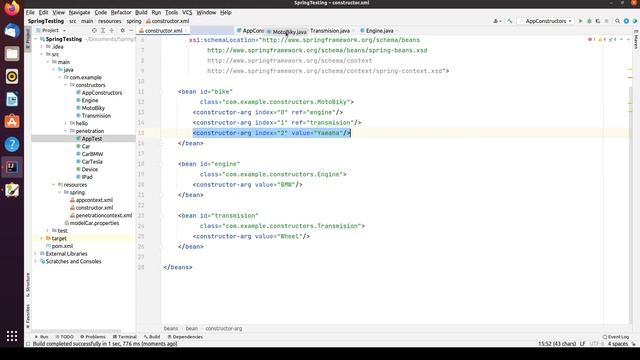Screen dimensions: 640x360
Task: Hide the Project tool window
Action: point(131,30)
